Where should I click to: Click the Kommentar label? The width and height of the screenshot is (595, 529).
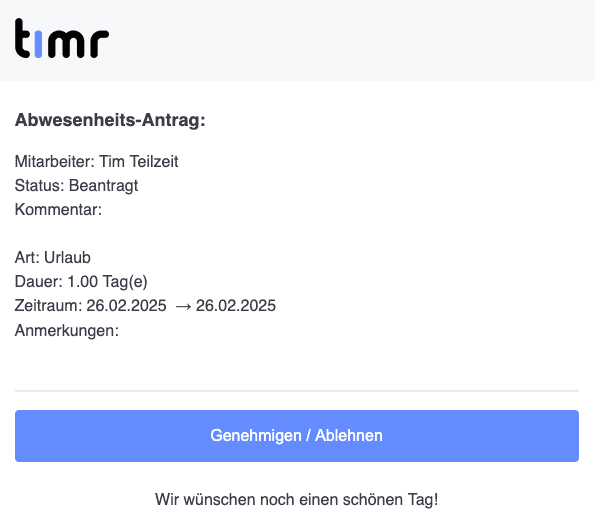58,209
